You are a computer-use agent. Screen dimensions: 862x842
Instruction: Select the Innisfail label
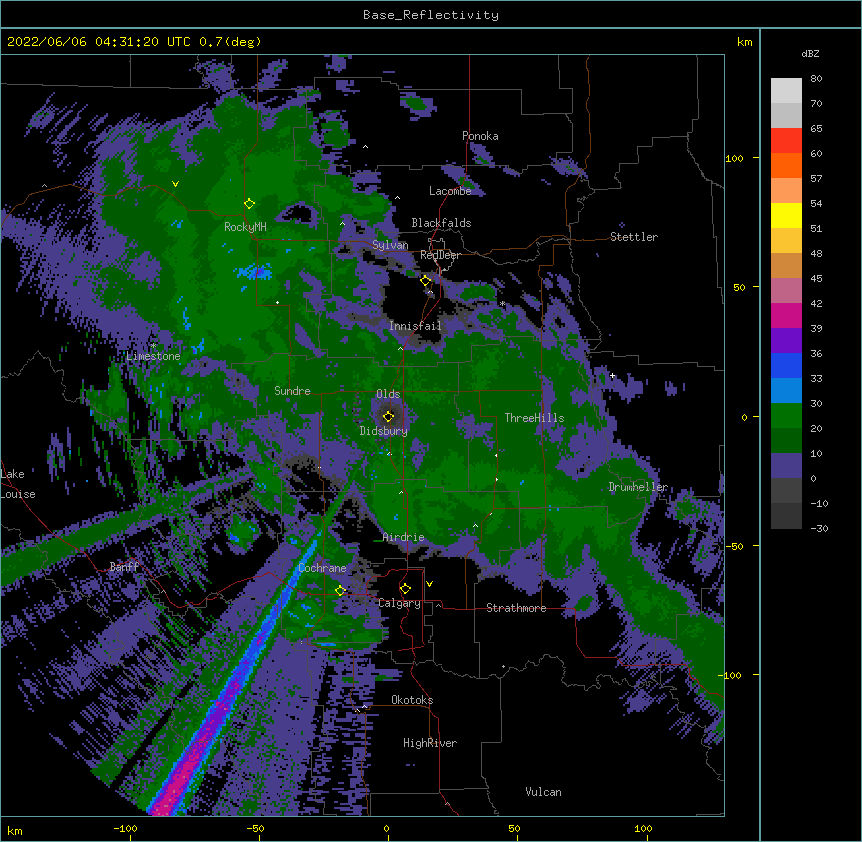(415, 326)
